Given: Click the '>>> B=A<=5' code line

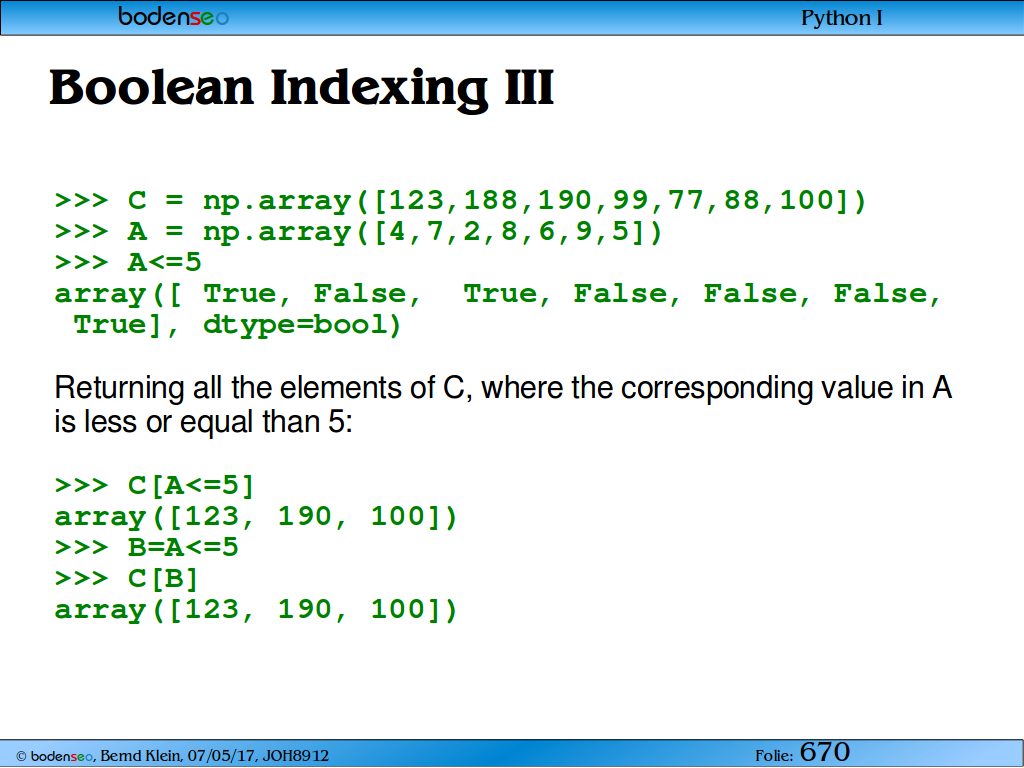Looking at the screenshot, I should (x=147, y=547).
